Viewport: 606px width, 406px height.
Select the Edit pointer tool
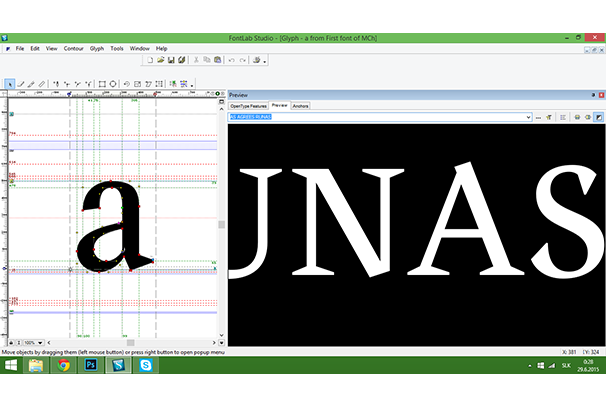point(10,84)
